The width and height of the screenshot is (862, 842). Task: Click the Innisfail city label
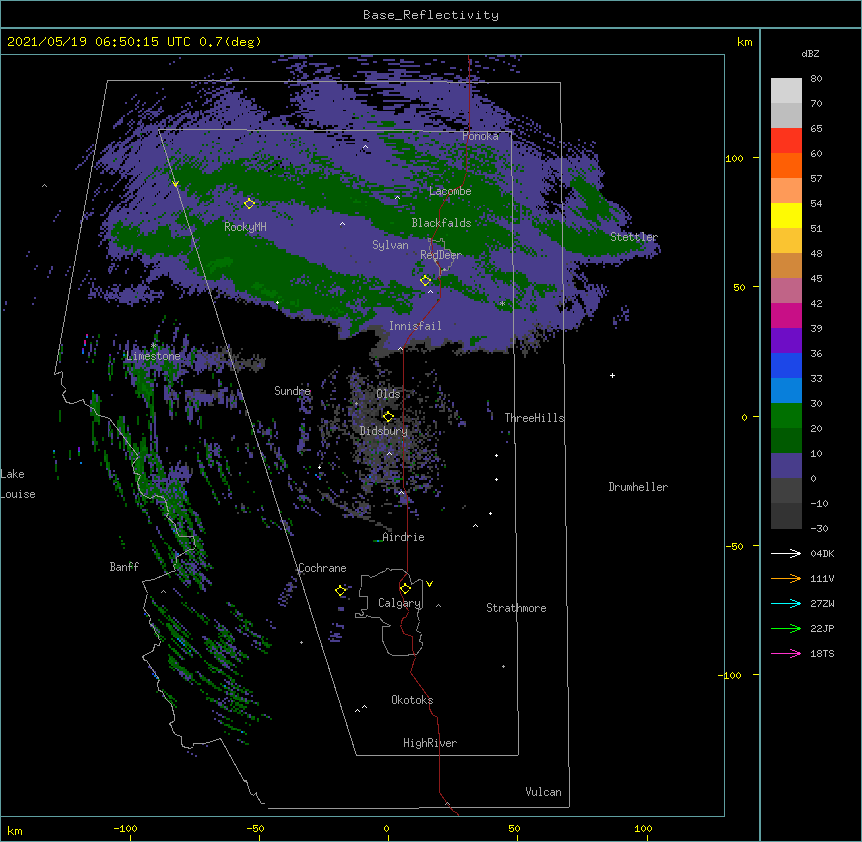point(415,326)
